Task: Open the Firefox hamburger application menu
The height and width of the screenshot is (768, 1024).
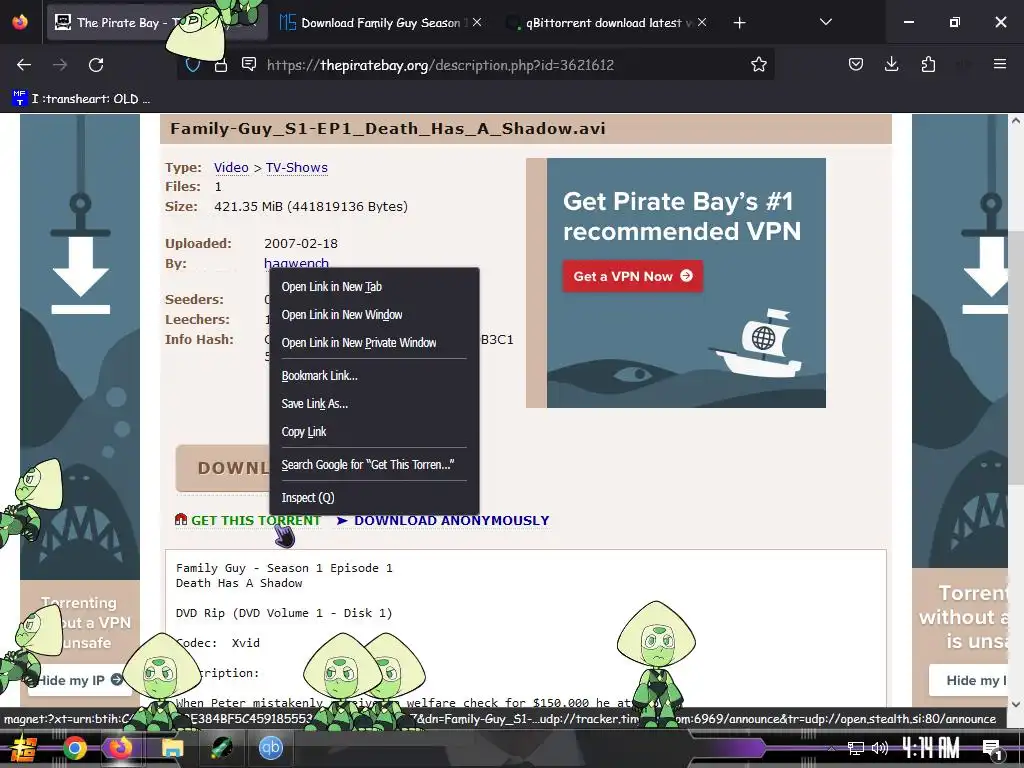Action: [x=999, y=64]
